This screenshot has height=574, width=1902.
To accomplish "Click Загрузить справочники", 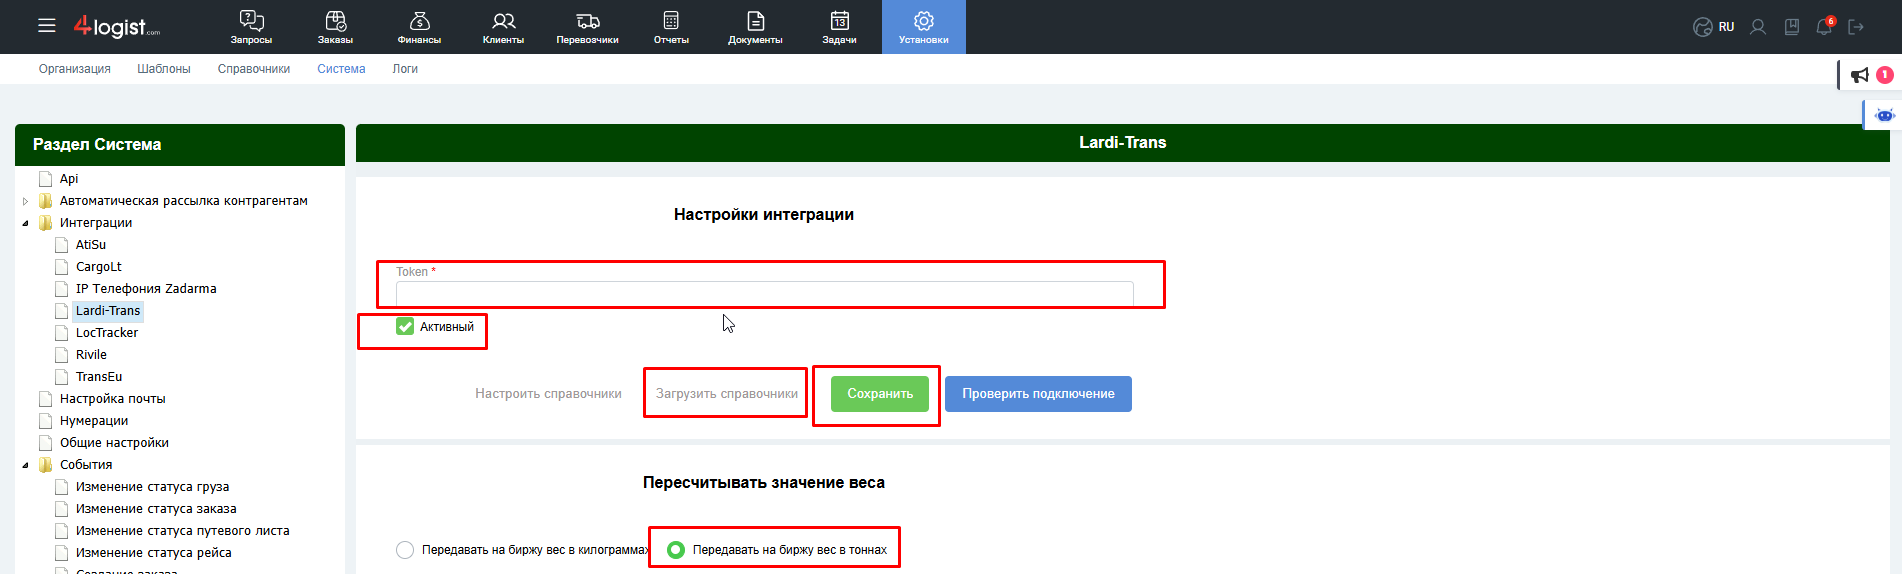I will [x=727, y=394].
